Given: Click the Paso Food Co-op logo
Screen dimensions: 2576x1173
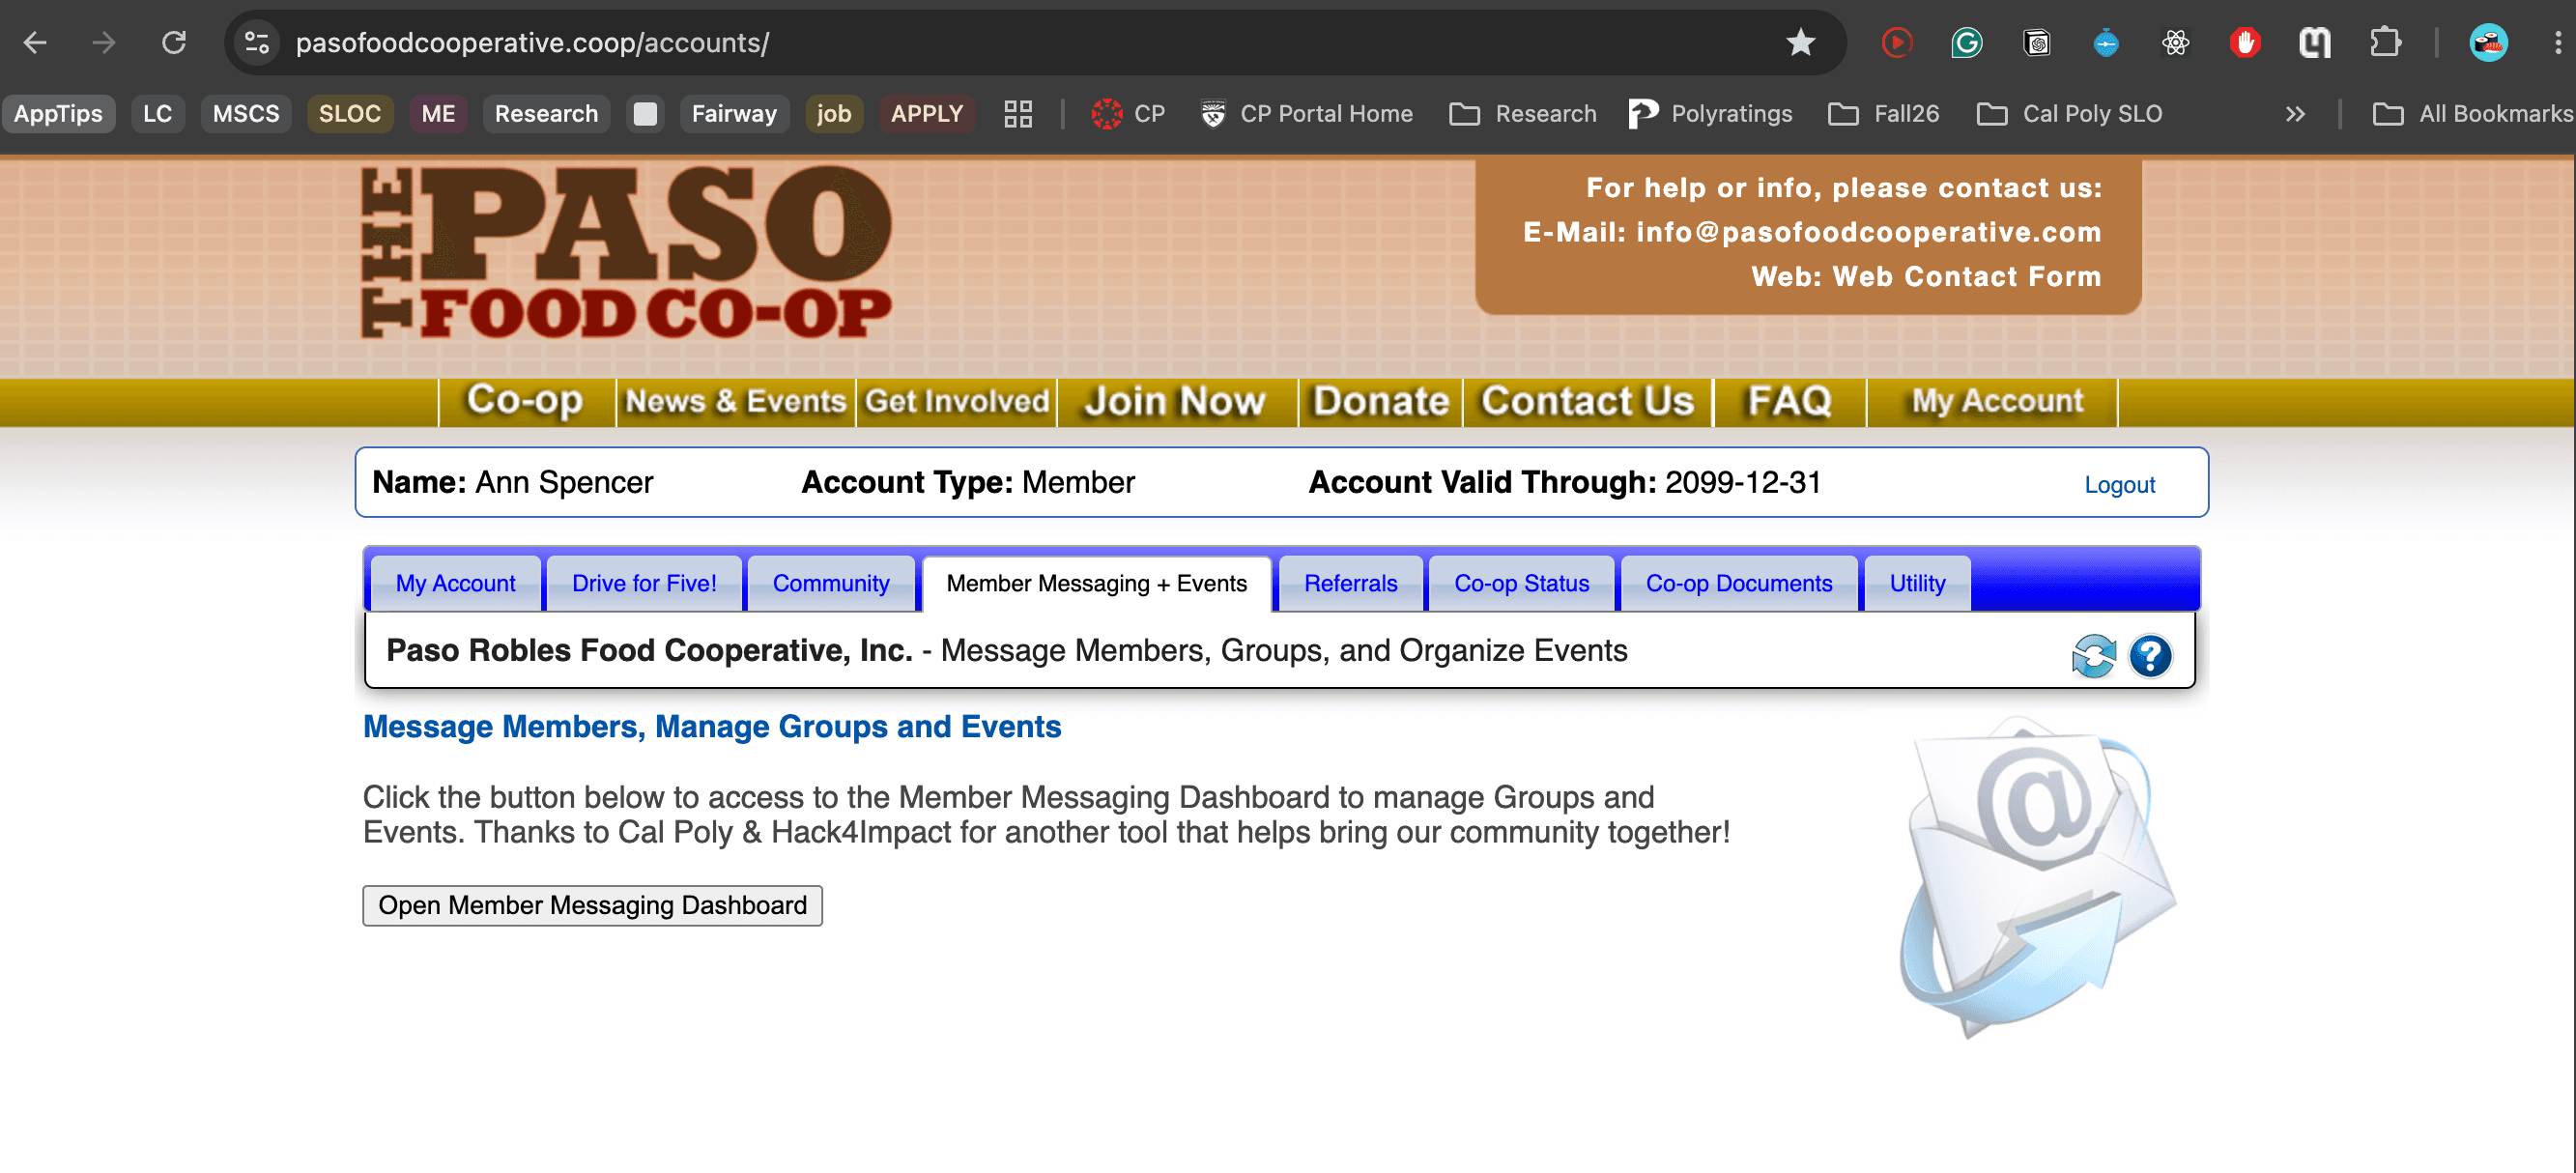Looking at the screenshot, I should click(626, 251).
